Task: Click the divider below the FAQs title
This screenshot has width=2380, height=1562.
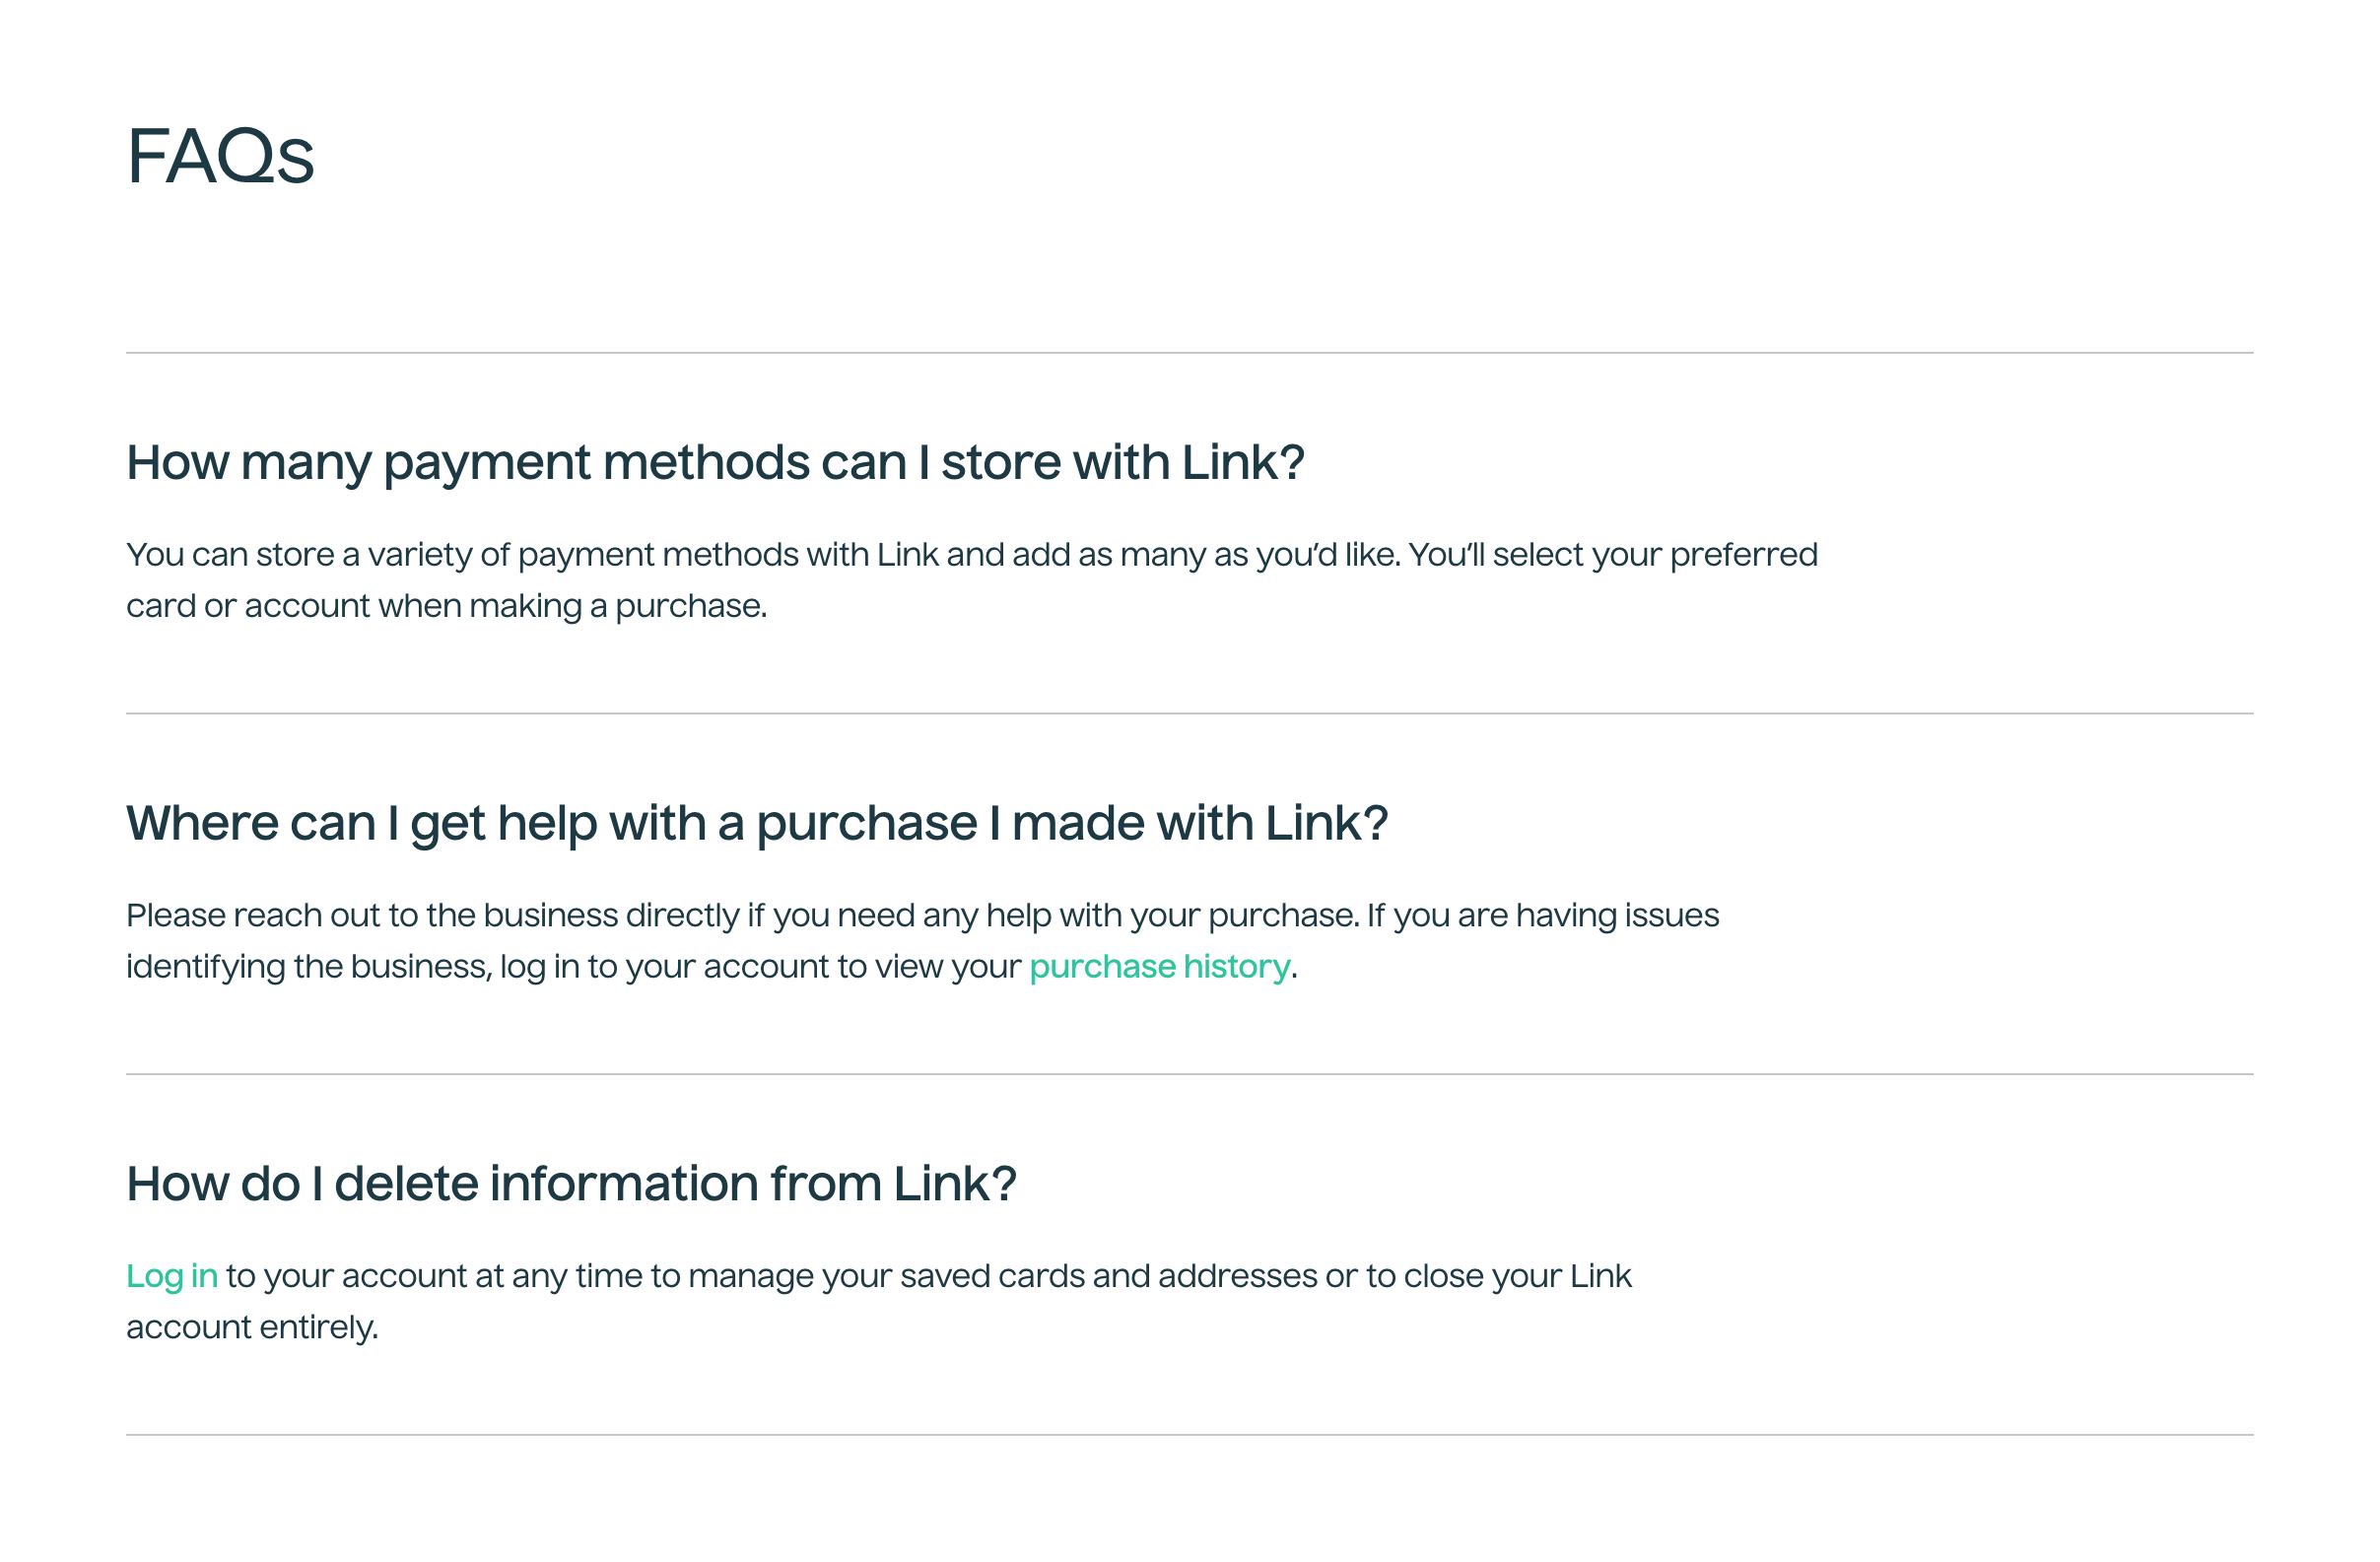Action: click(1190, 351)
